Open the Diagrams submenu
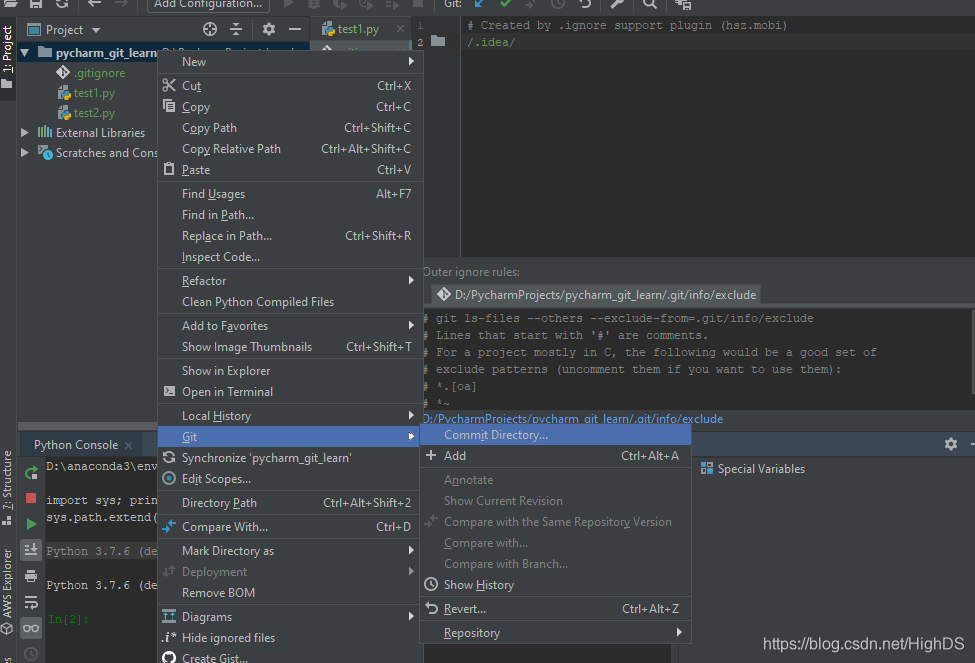Viewport: 975px width, 663px height. pos(290,617)
